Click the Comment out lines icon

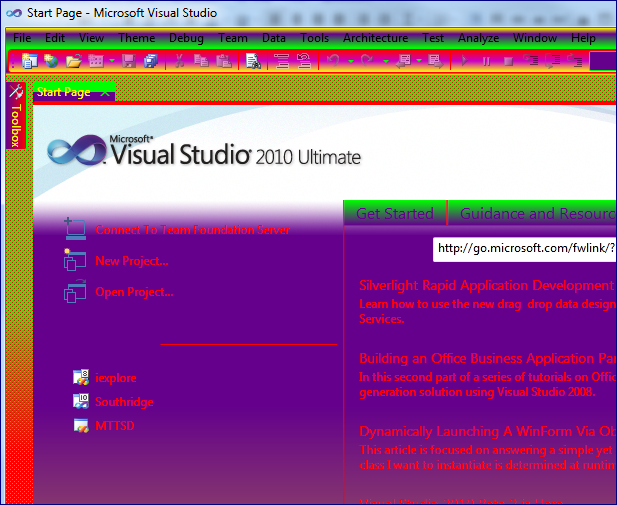pos(282,61)
